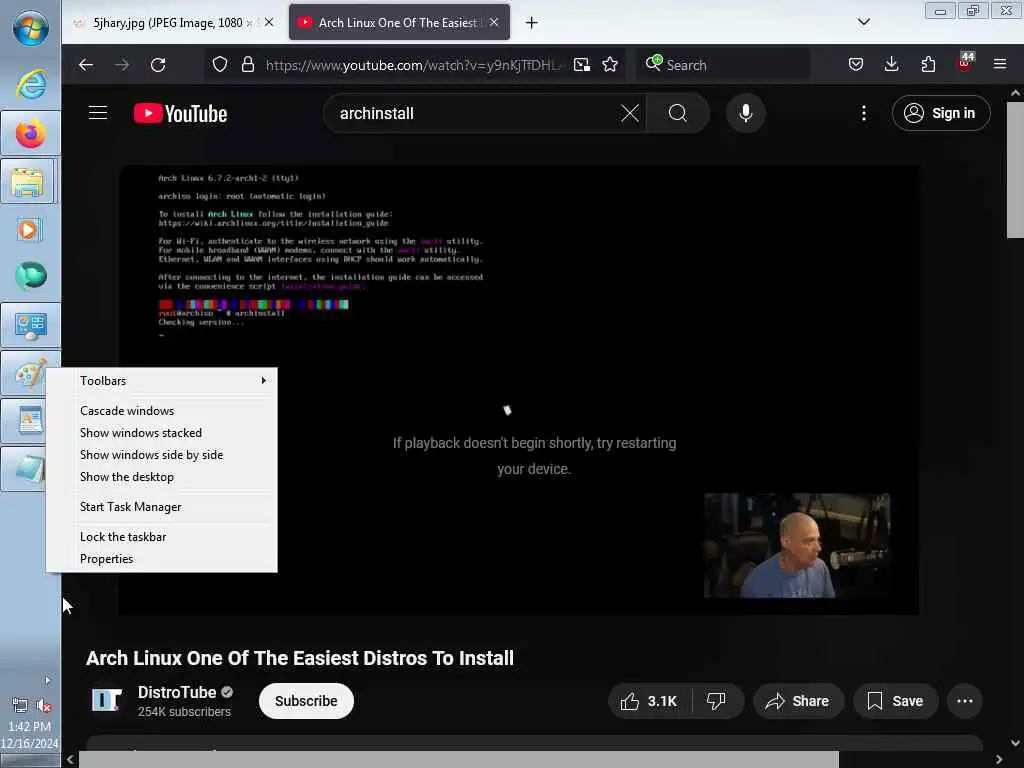Go to the YouTube home logo

click(x=181, y=114)
